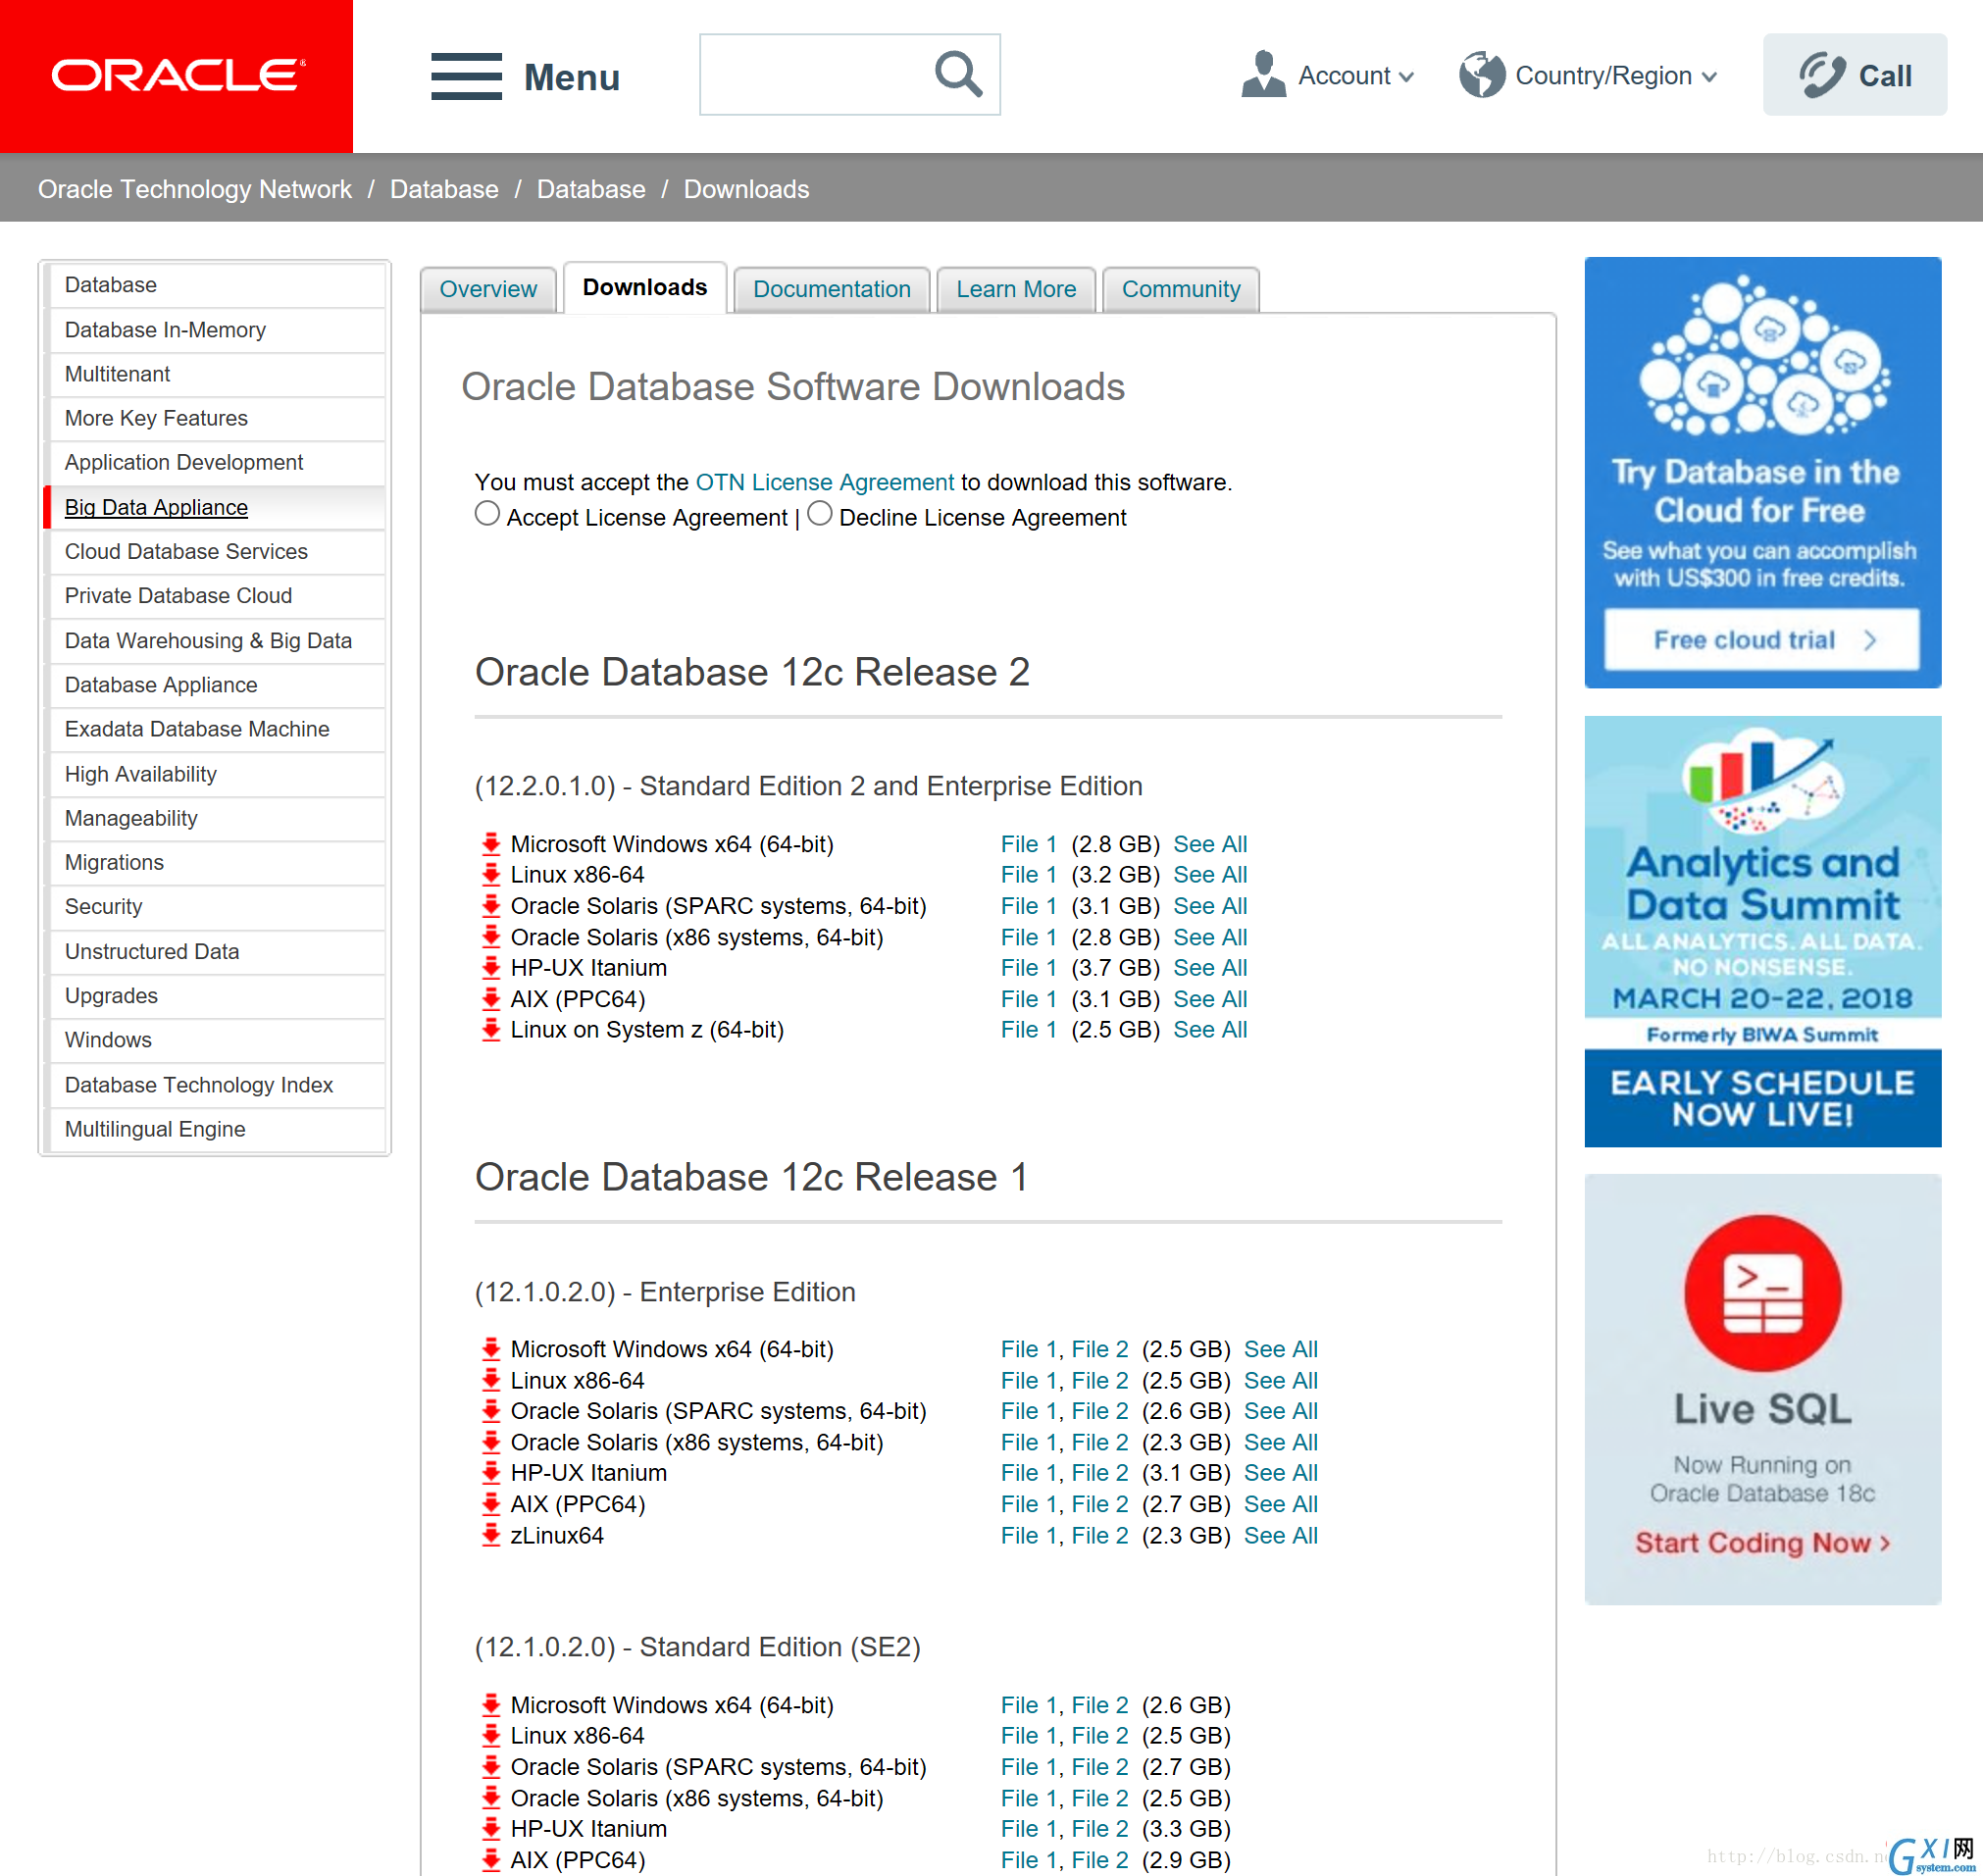Open High Availability sidebar item
Viewport: 1983px width, 1876px height.
pos(216,774)
